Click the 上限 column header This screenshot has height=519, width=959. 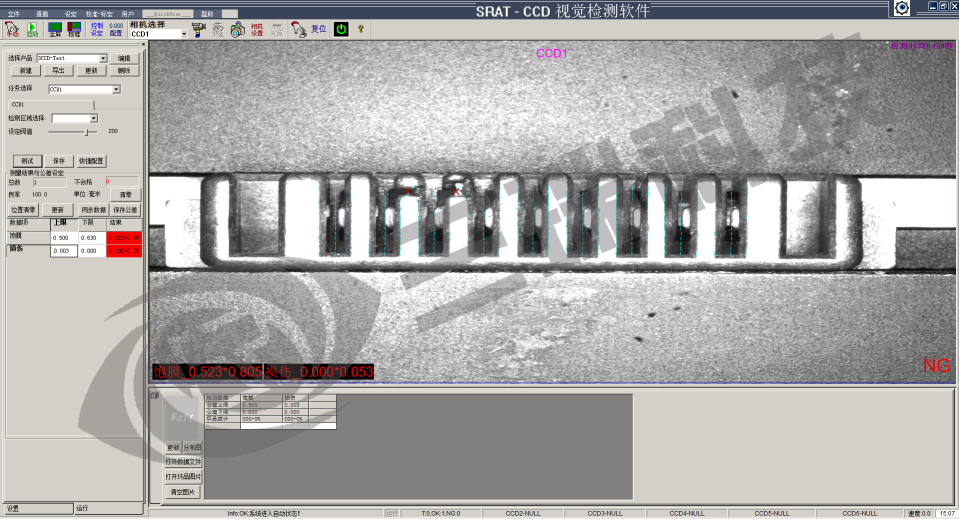click(64, 224)
